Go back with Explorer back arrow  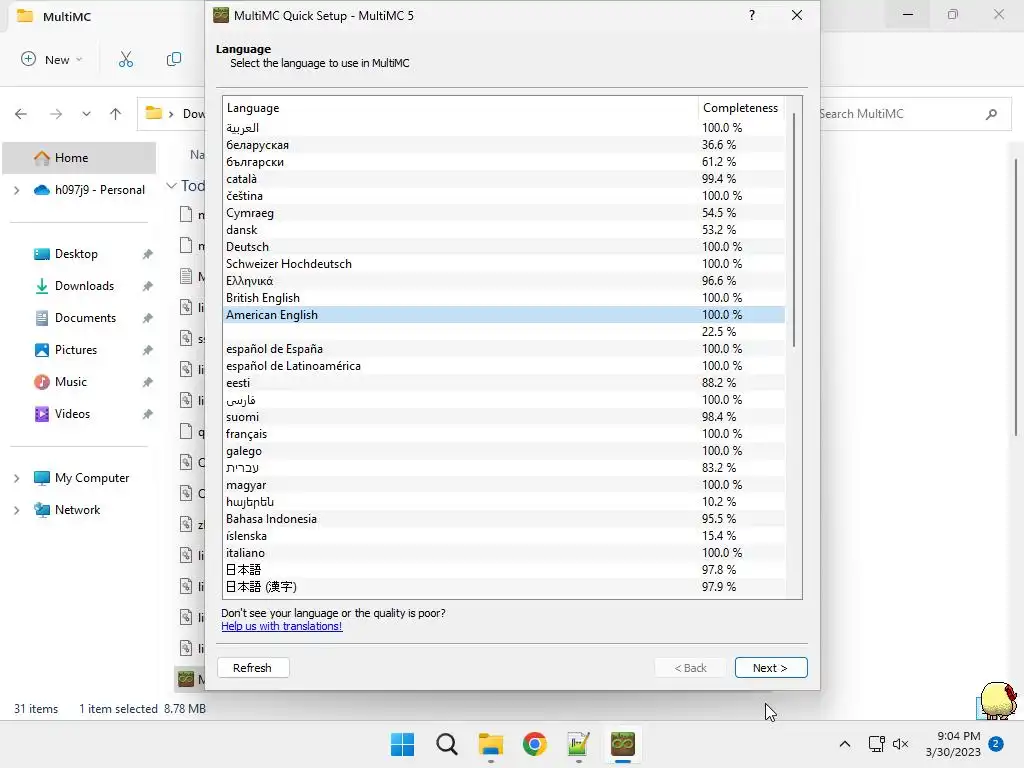click(21, 114)
